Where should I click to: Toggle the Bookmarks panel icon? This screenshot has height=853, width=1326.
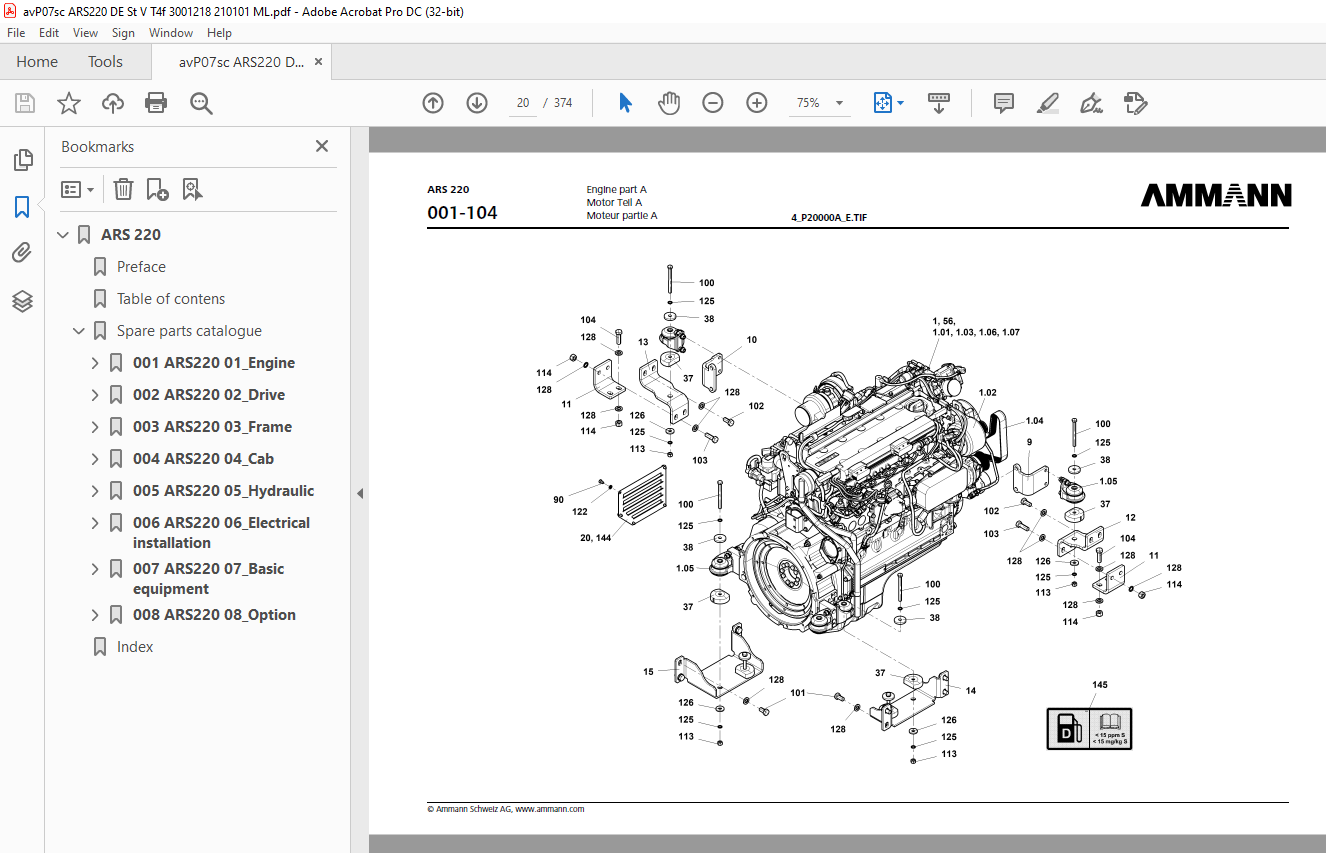pos(23,207)
